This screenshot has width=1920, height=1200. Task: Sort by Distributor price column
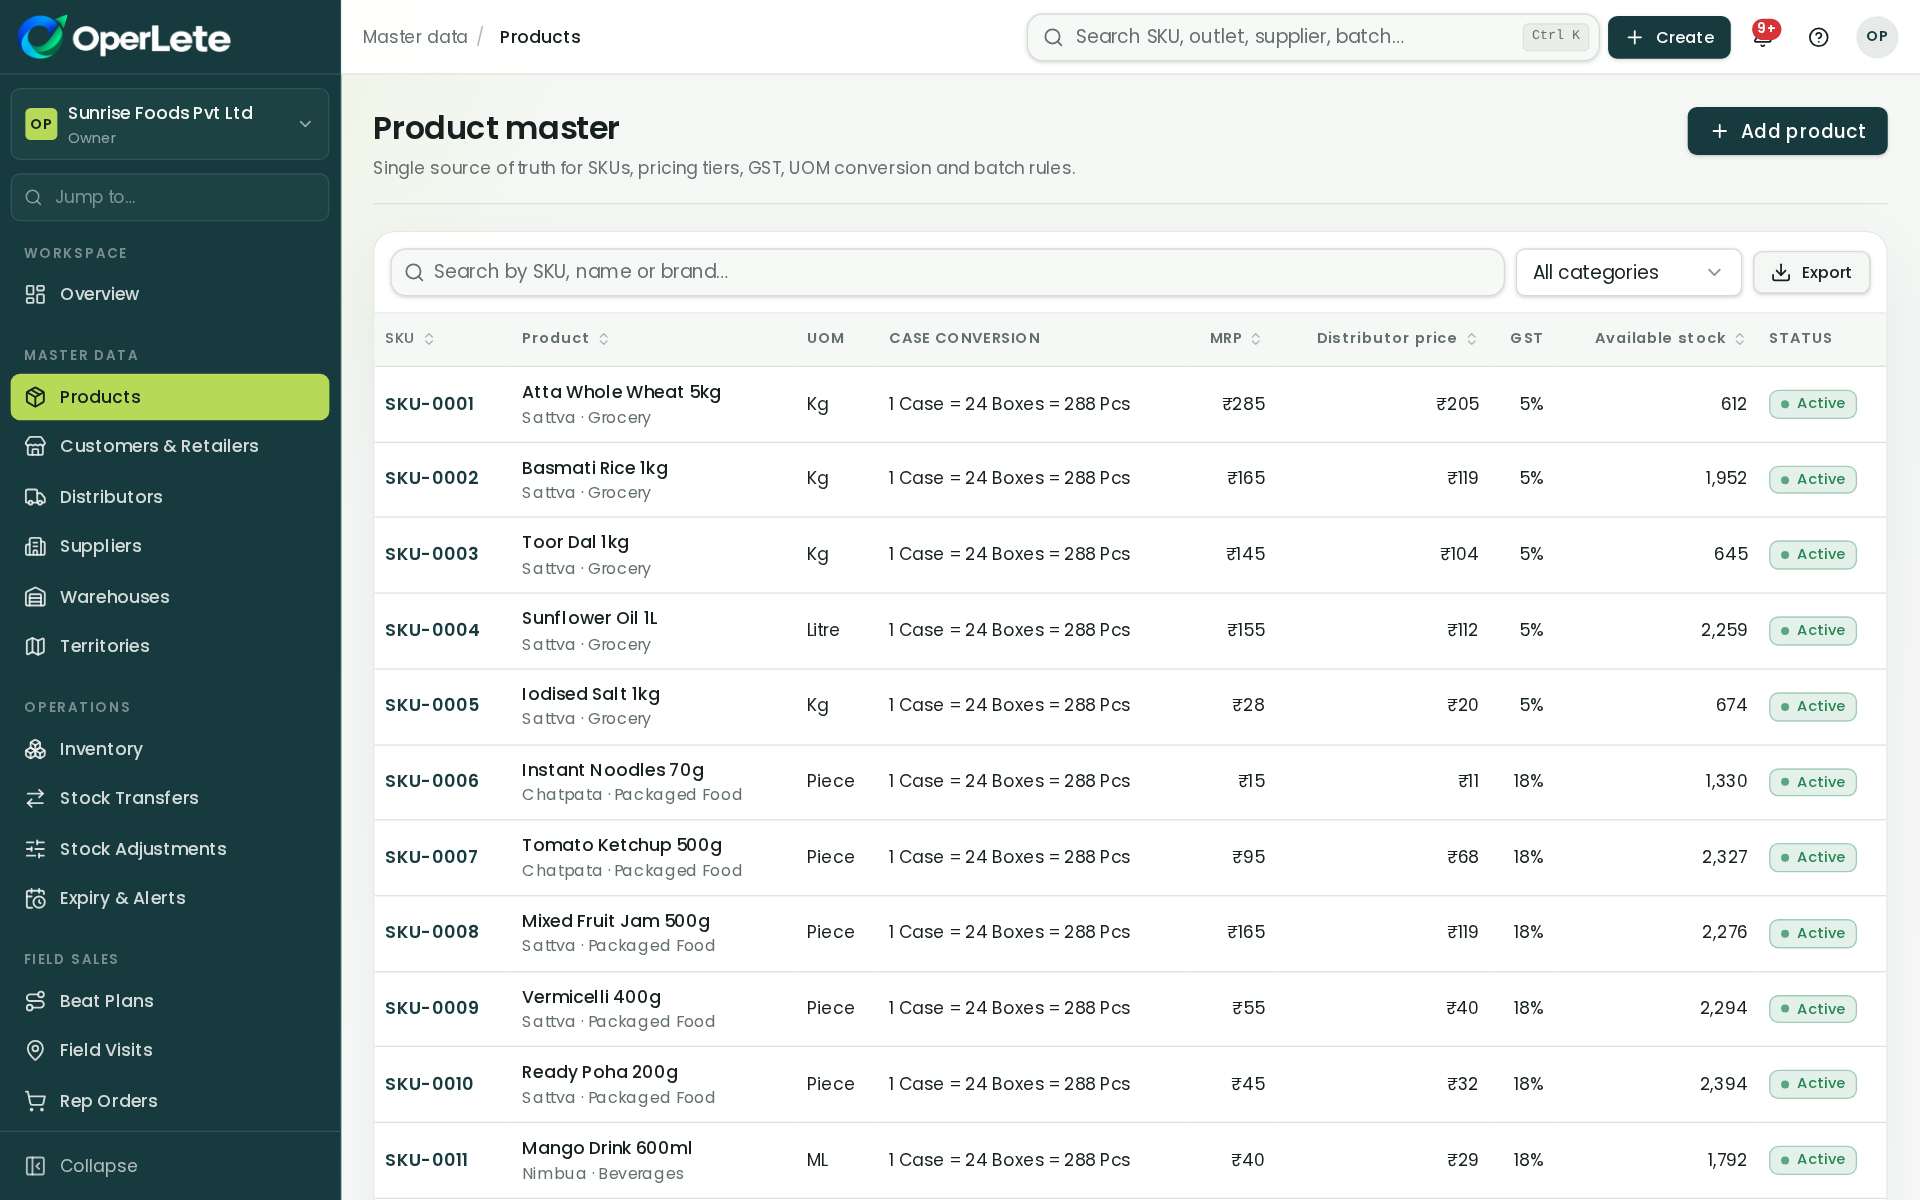(x=1397, y=339)
